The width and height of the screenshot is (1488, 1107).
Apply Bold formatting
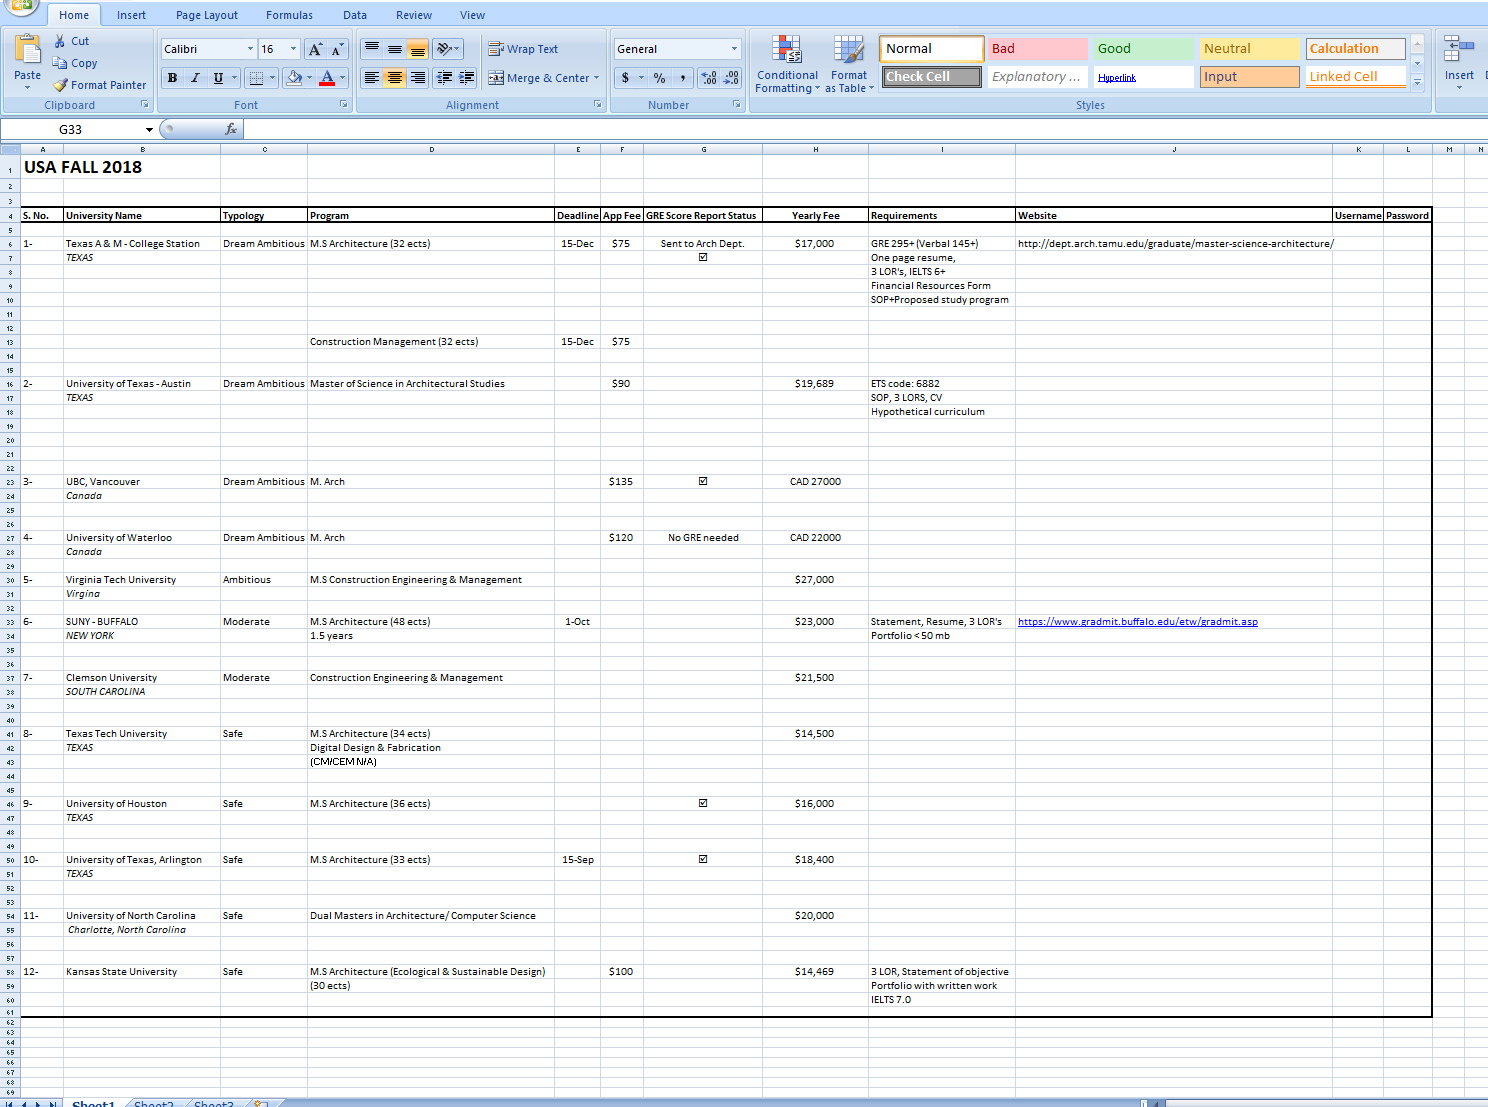pos(172,78)
